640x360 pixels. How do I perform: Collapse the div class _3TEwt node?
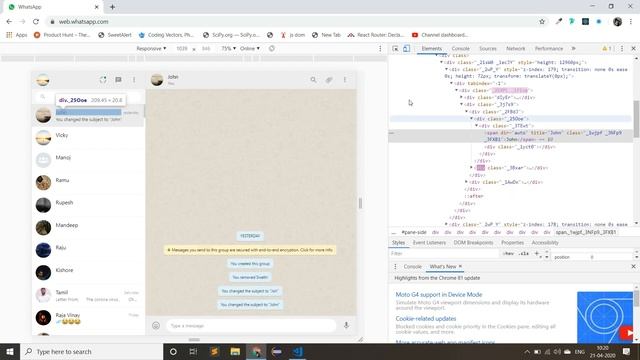pyautogui.click(x=476, y=126)
